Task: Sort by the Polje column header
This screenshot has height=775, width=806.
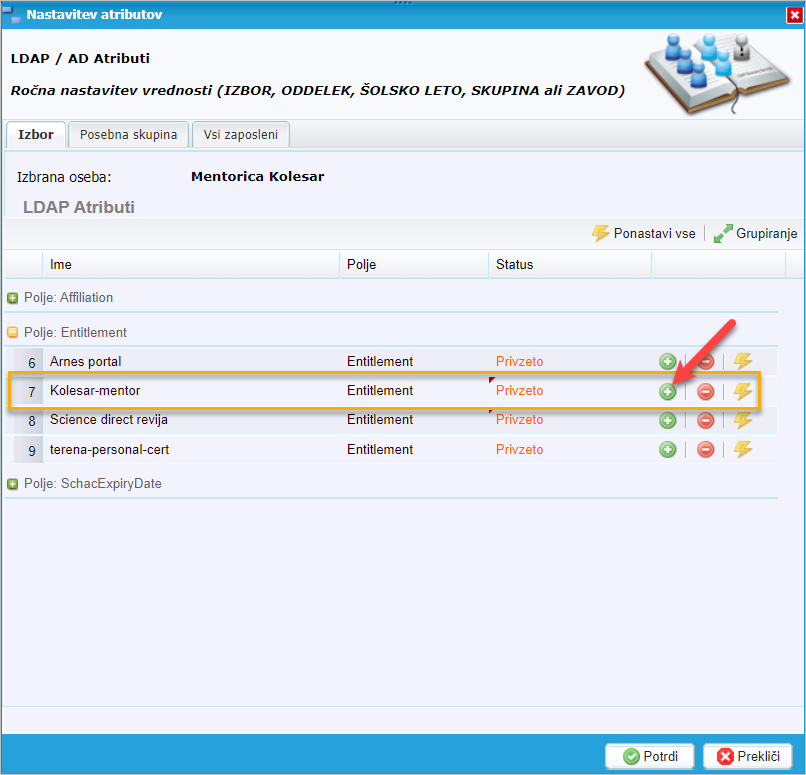Action: [x=414, y=265]
